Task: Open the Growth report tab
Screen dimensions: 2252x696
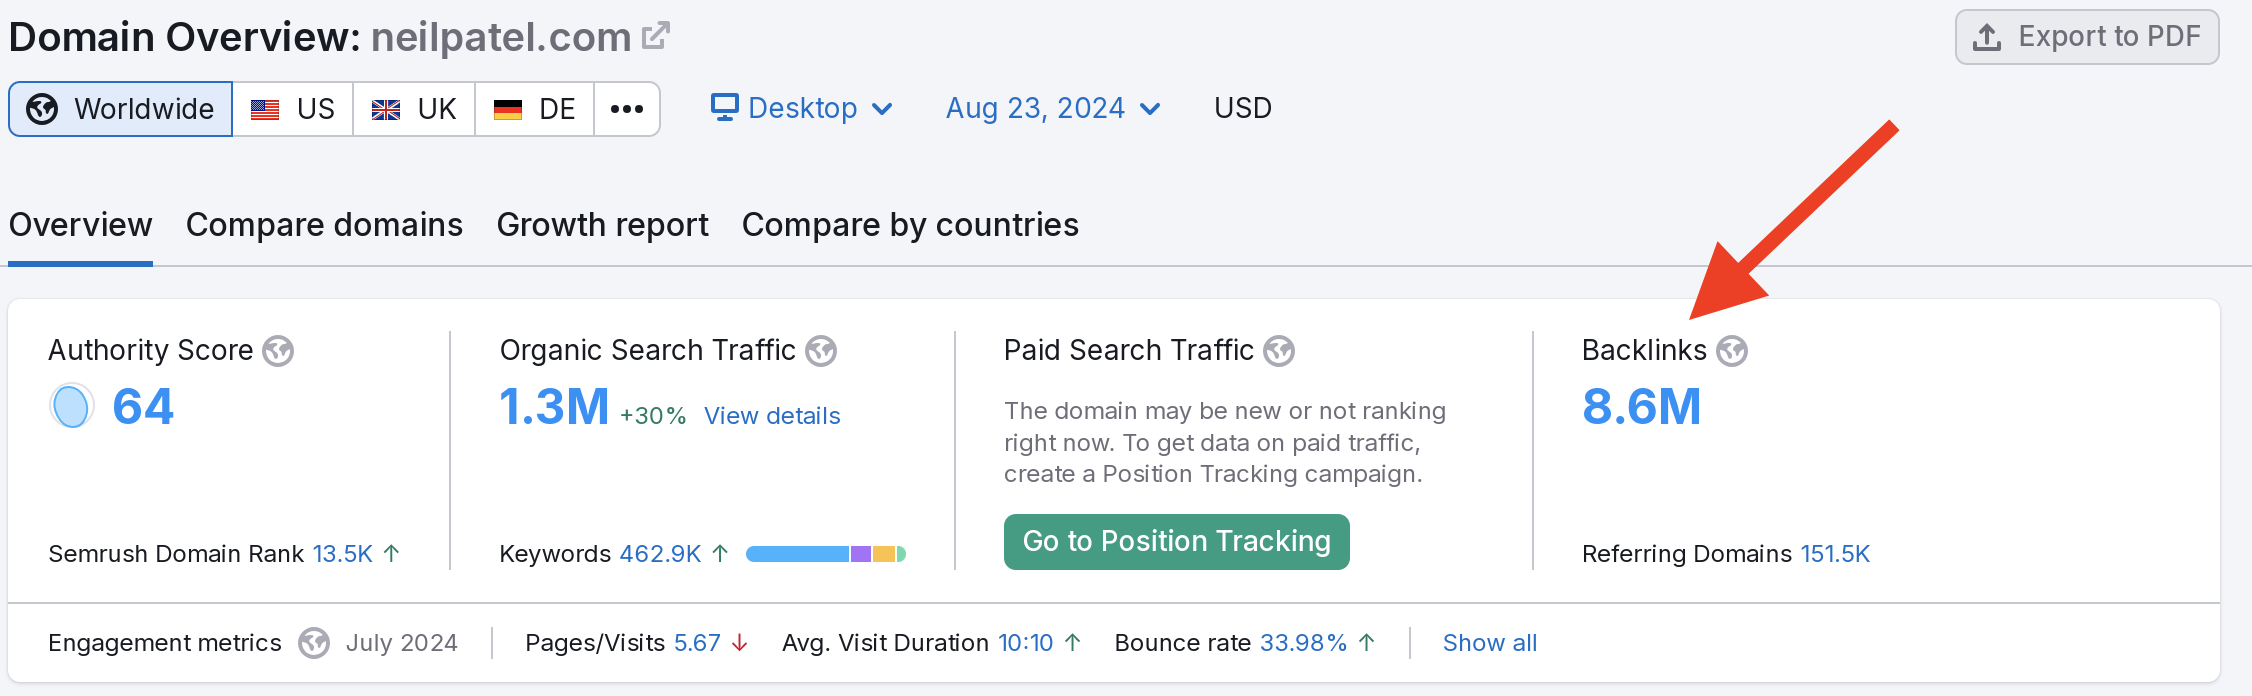Action: 603,225
